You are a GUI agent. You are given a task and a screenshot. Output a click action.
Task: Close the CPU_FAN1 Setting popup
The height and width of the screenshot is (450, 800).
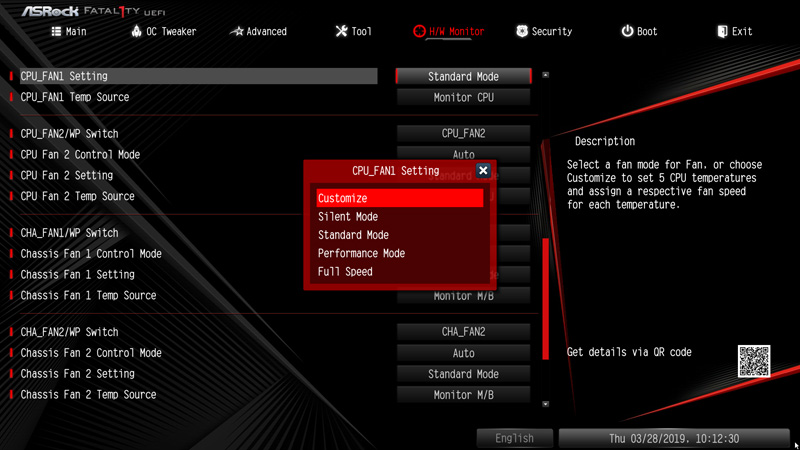coord(483,170)
